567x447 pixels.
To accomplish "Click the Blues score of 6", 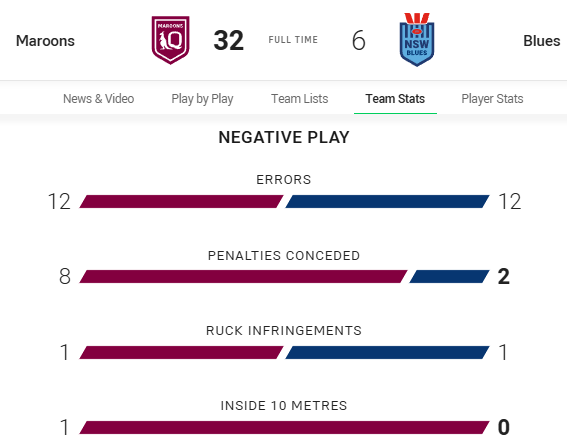I will 358,40.
